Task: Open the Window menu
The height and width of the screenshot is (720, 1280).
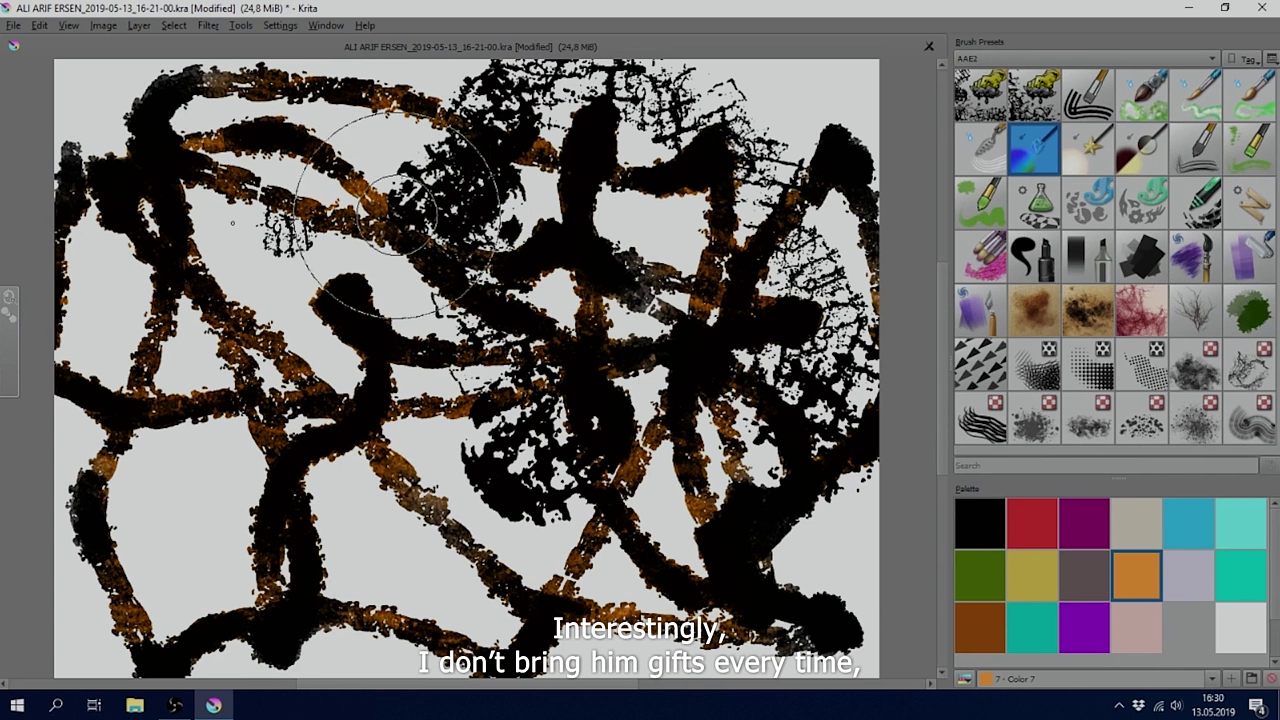Action: coord(326,25)
